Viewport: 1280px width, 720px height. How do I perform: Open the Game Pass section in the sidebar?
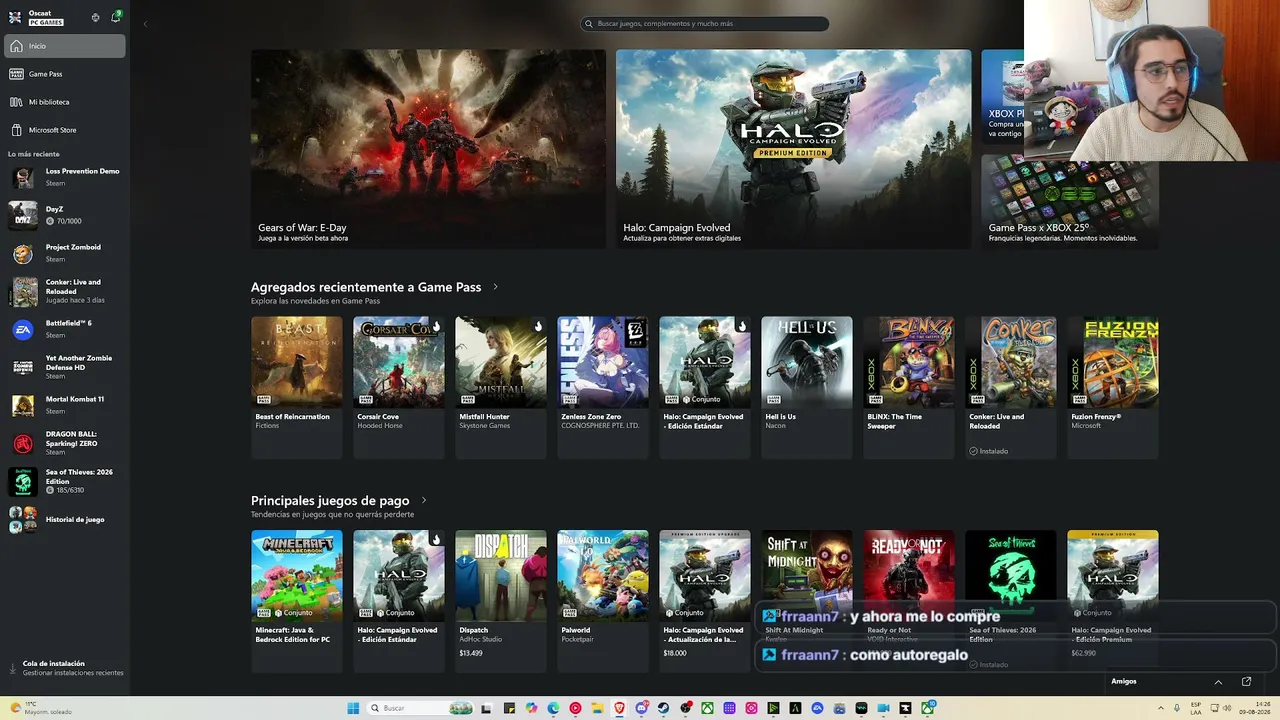coord(65,74)
